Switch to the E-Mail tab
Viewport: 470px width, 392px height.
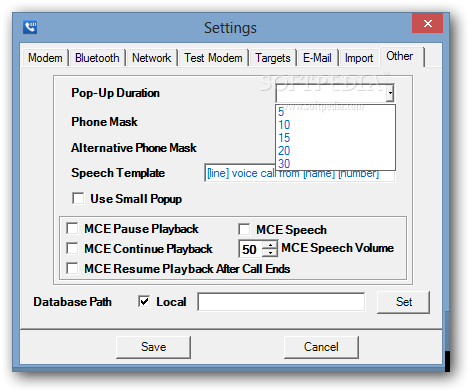coord(317,58)
